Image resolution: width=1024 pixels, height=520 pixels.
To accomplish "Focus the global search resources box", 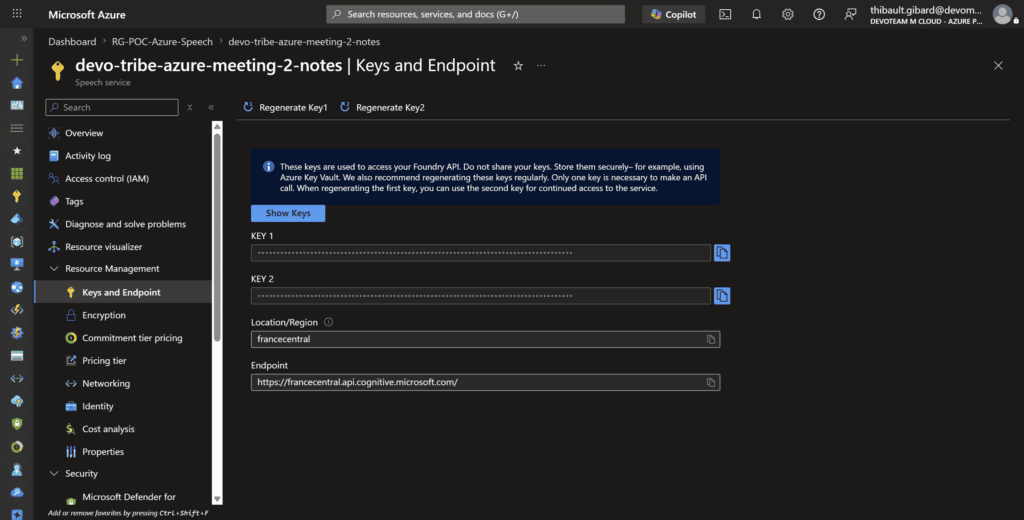I will (x=475, y=14).
